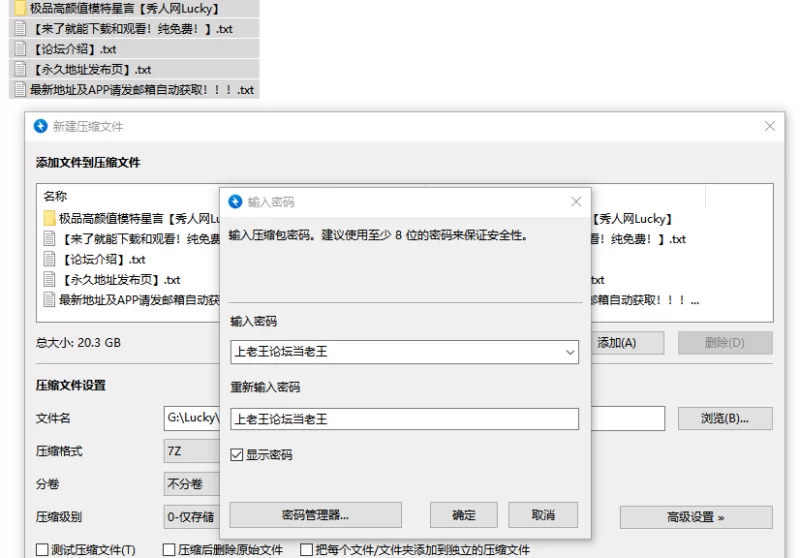Enable 测试压缩文件(T) checkbox
Image resolution: width=800 pixels, height=558 pixels.
[42, 550]
